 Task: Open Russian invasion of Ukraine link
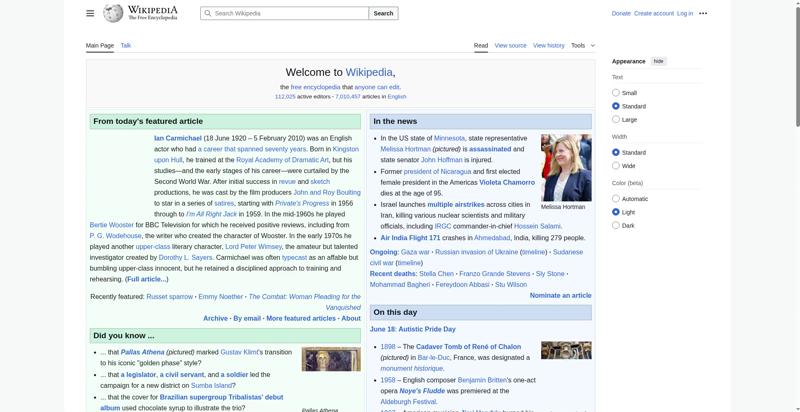pyautogui.click(x=476, y=252)
